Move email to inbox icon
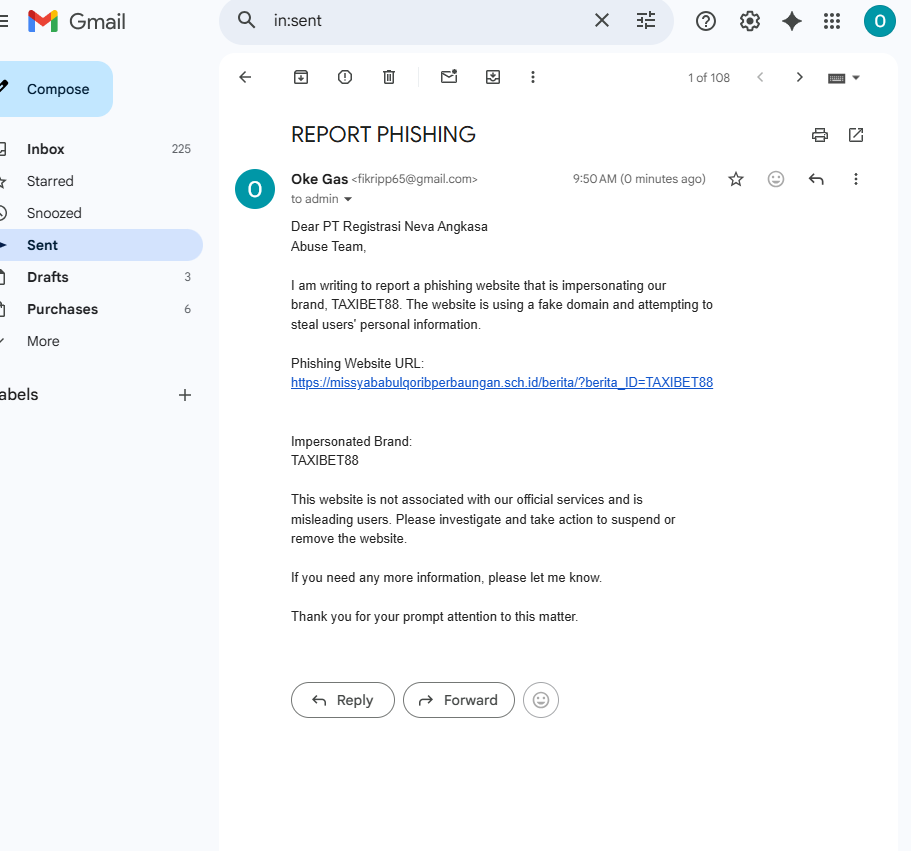Image resolution: width=911 pixels, height=851 pixels. coord(493,77)
